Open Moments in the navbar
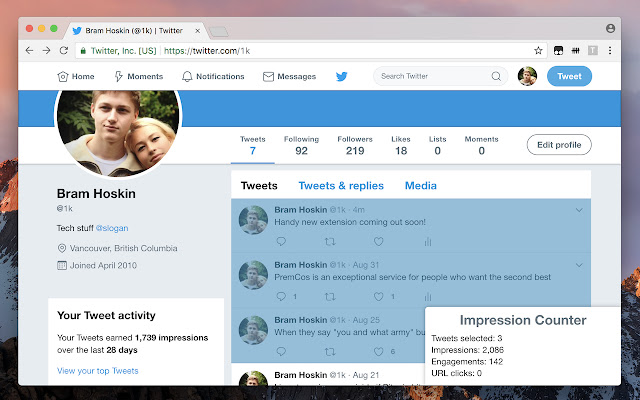640x400 pixels. click(138, 76)
